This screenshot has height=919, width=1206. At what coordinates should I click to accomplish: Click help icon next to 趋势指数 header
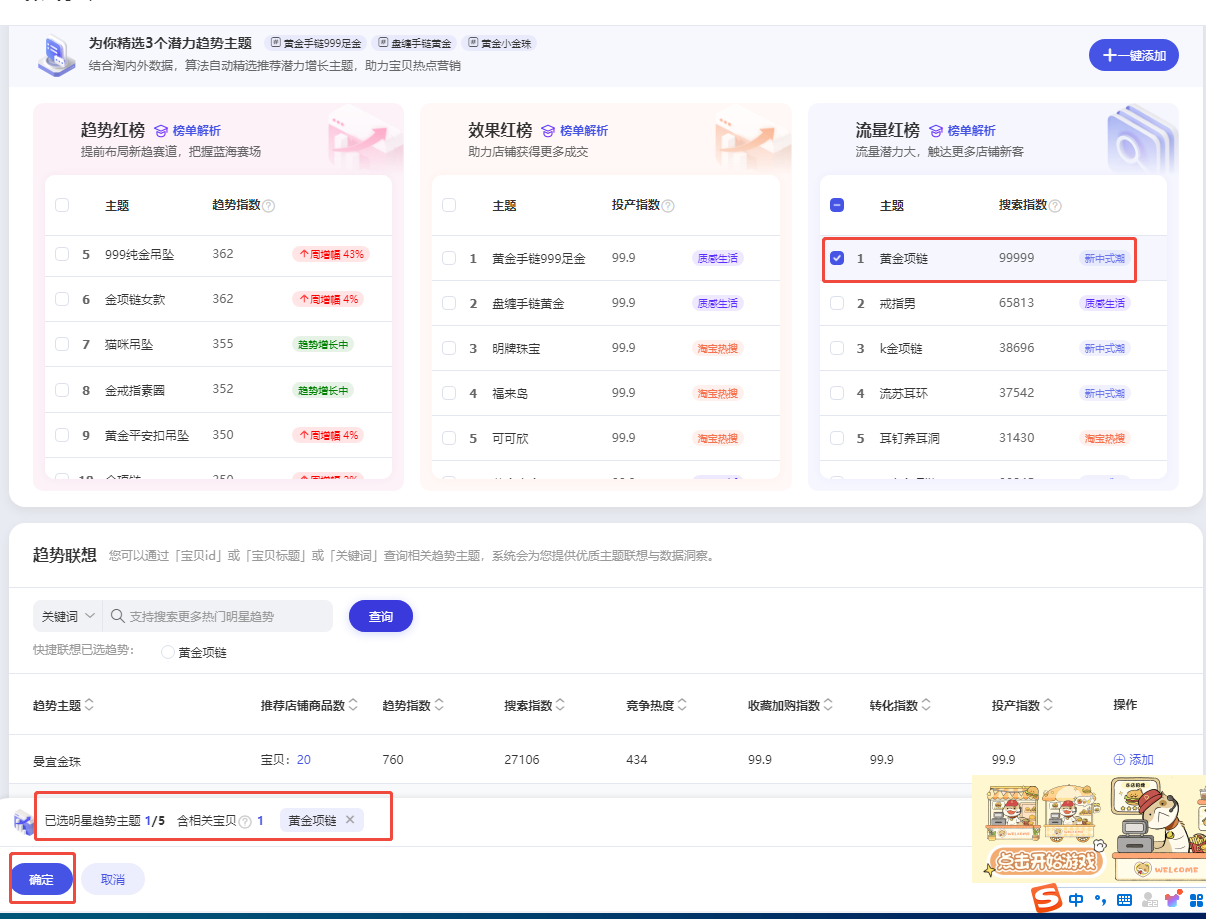[268, 206]
